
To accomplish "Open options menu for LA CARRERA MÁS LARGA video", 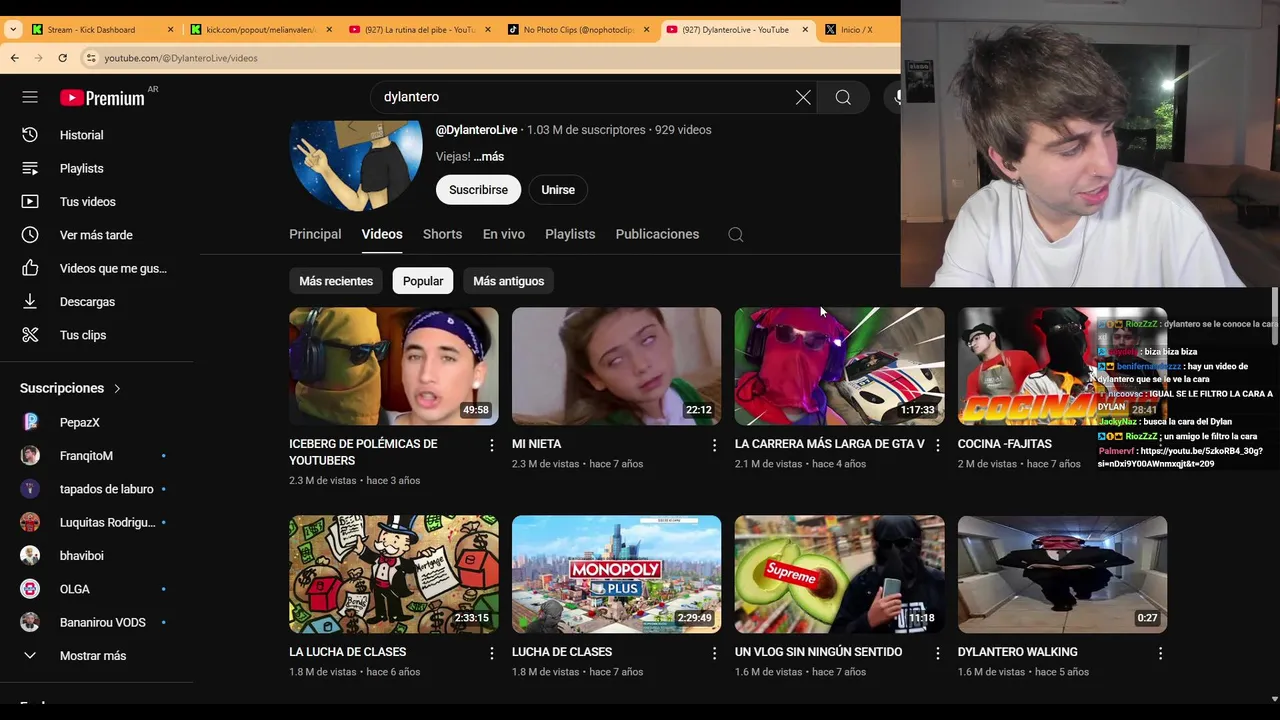I will click(x=937, y=445).
